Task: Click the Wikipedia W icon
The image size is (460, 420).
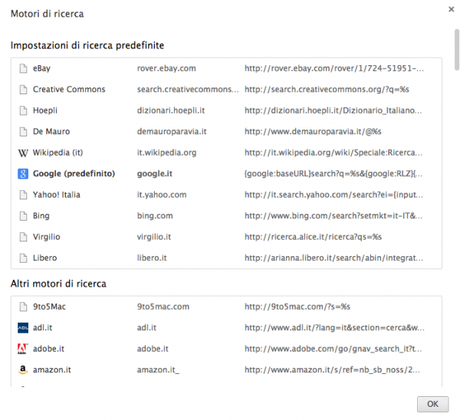Action: [x=23, y=153]
